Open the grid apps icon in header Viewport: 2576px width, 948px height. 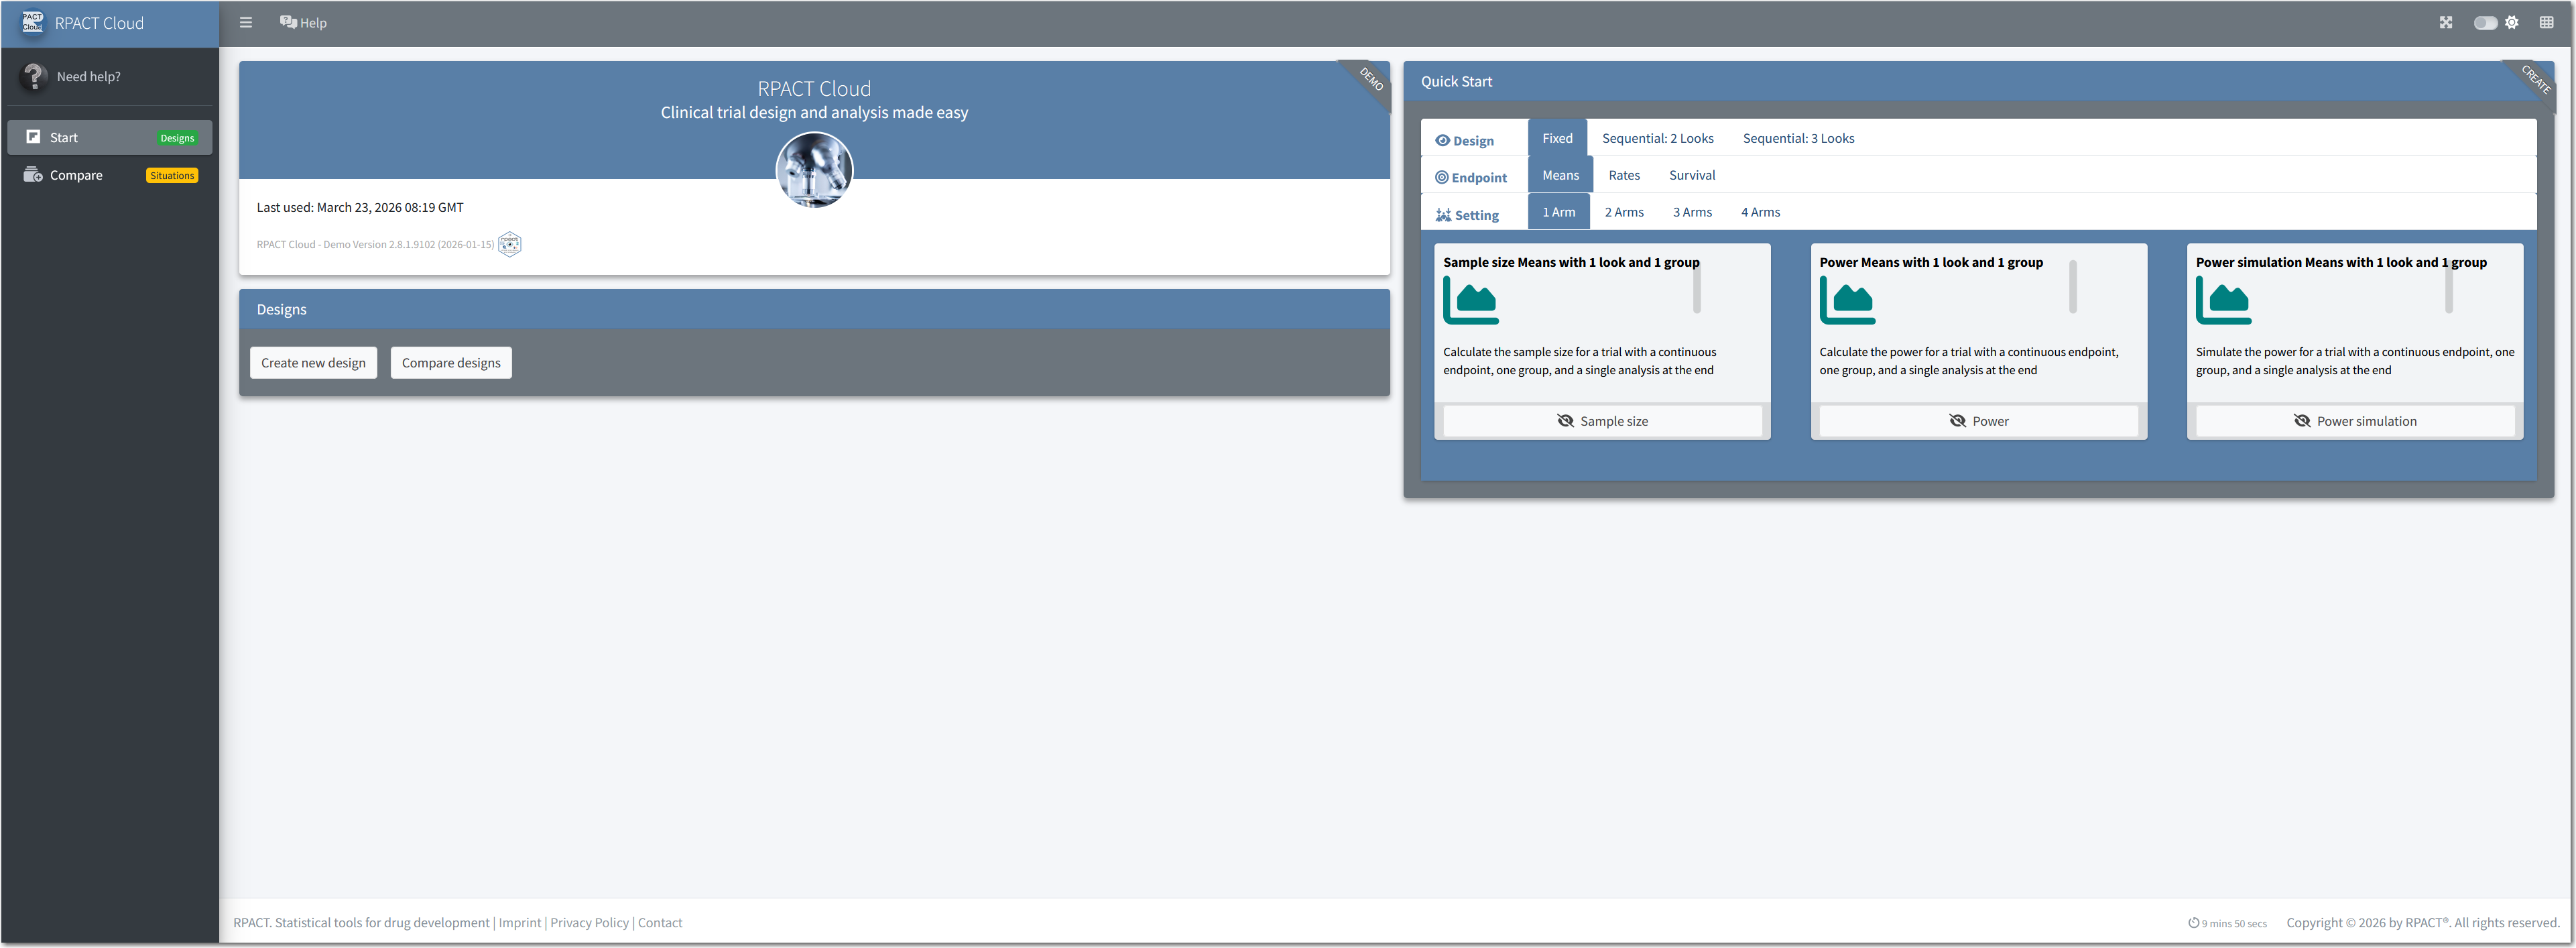coord(2546,23)
